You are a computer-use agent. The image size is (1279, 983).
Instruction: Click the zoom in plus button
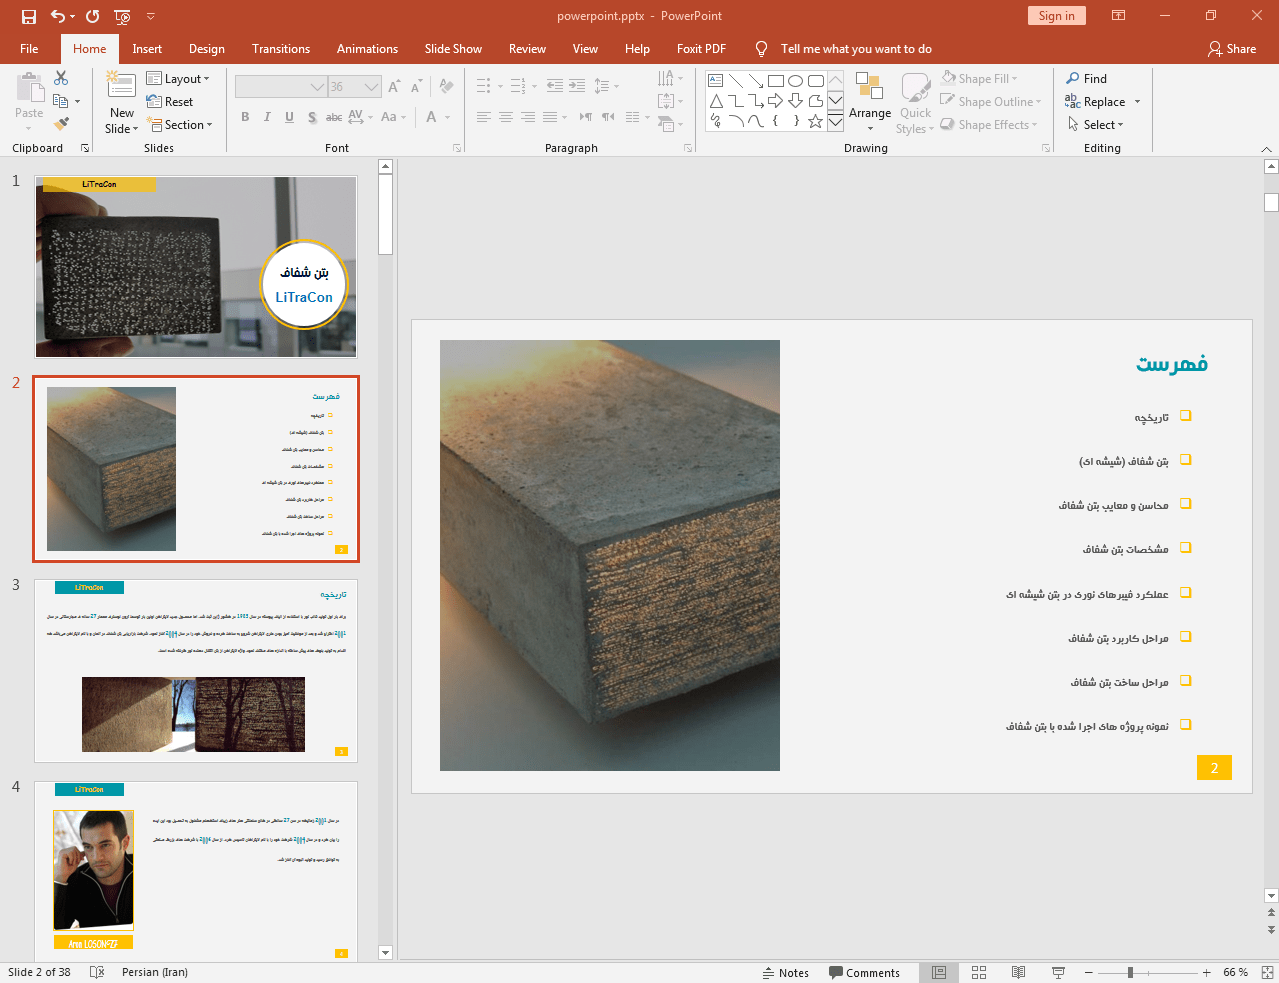(x=1206, y=972)
